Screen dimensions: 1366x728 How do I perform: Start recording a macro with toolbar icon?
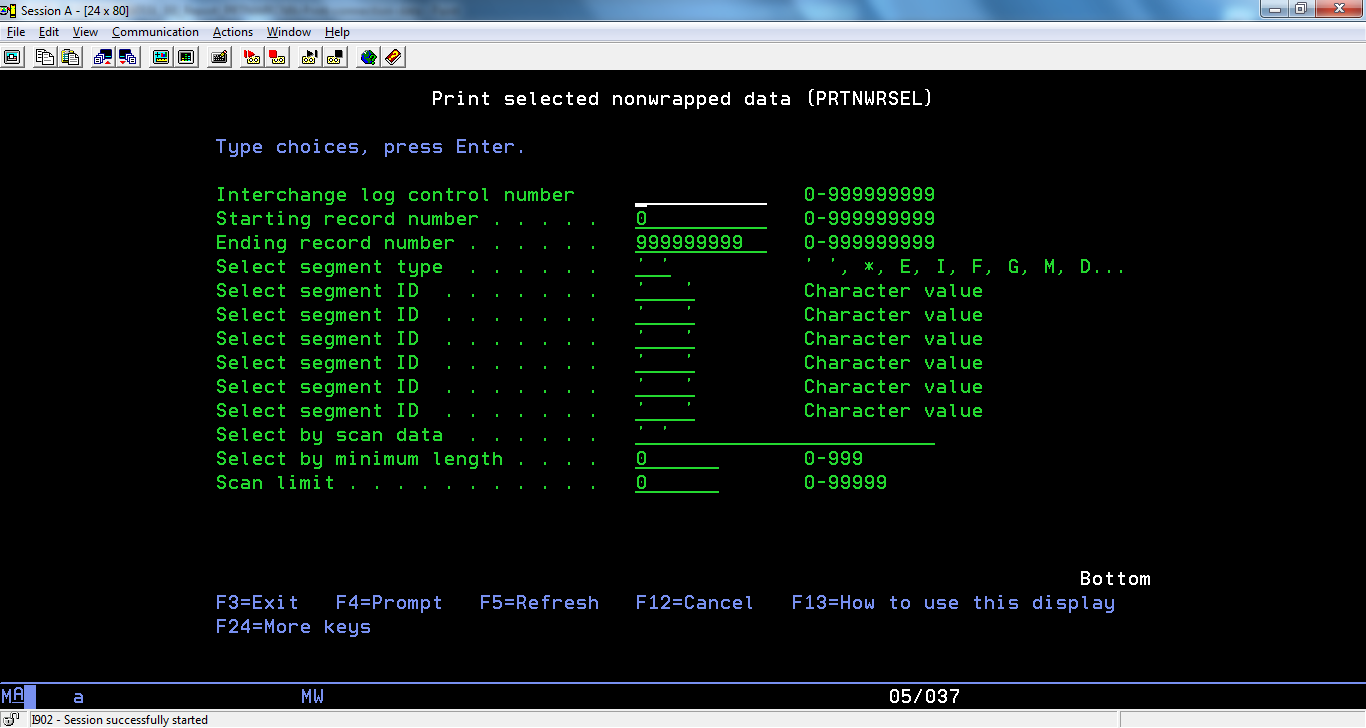(x=252, y=57)
